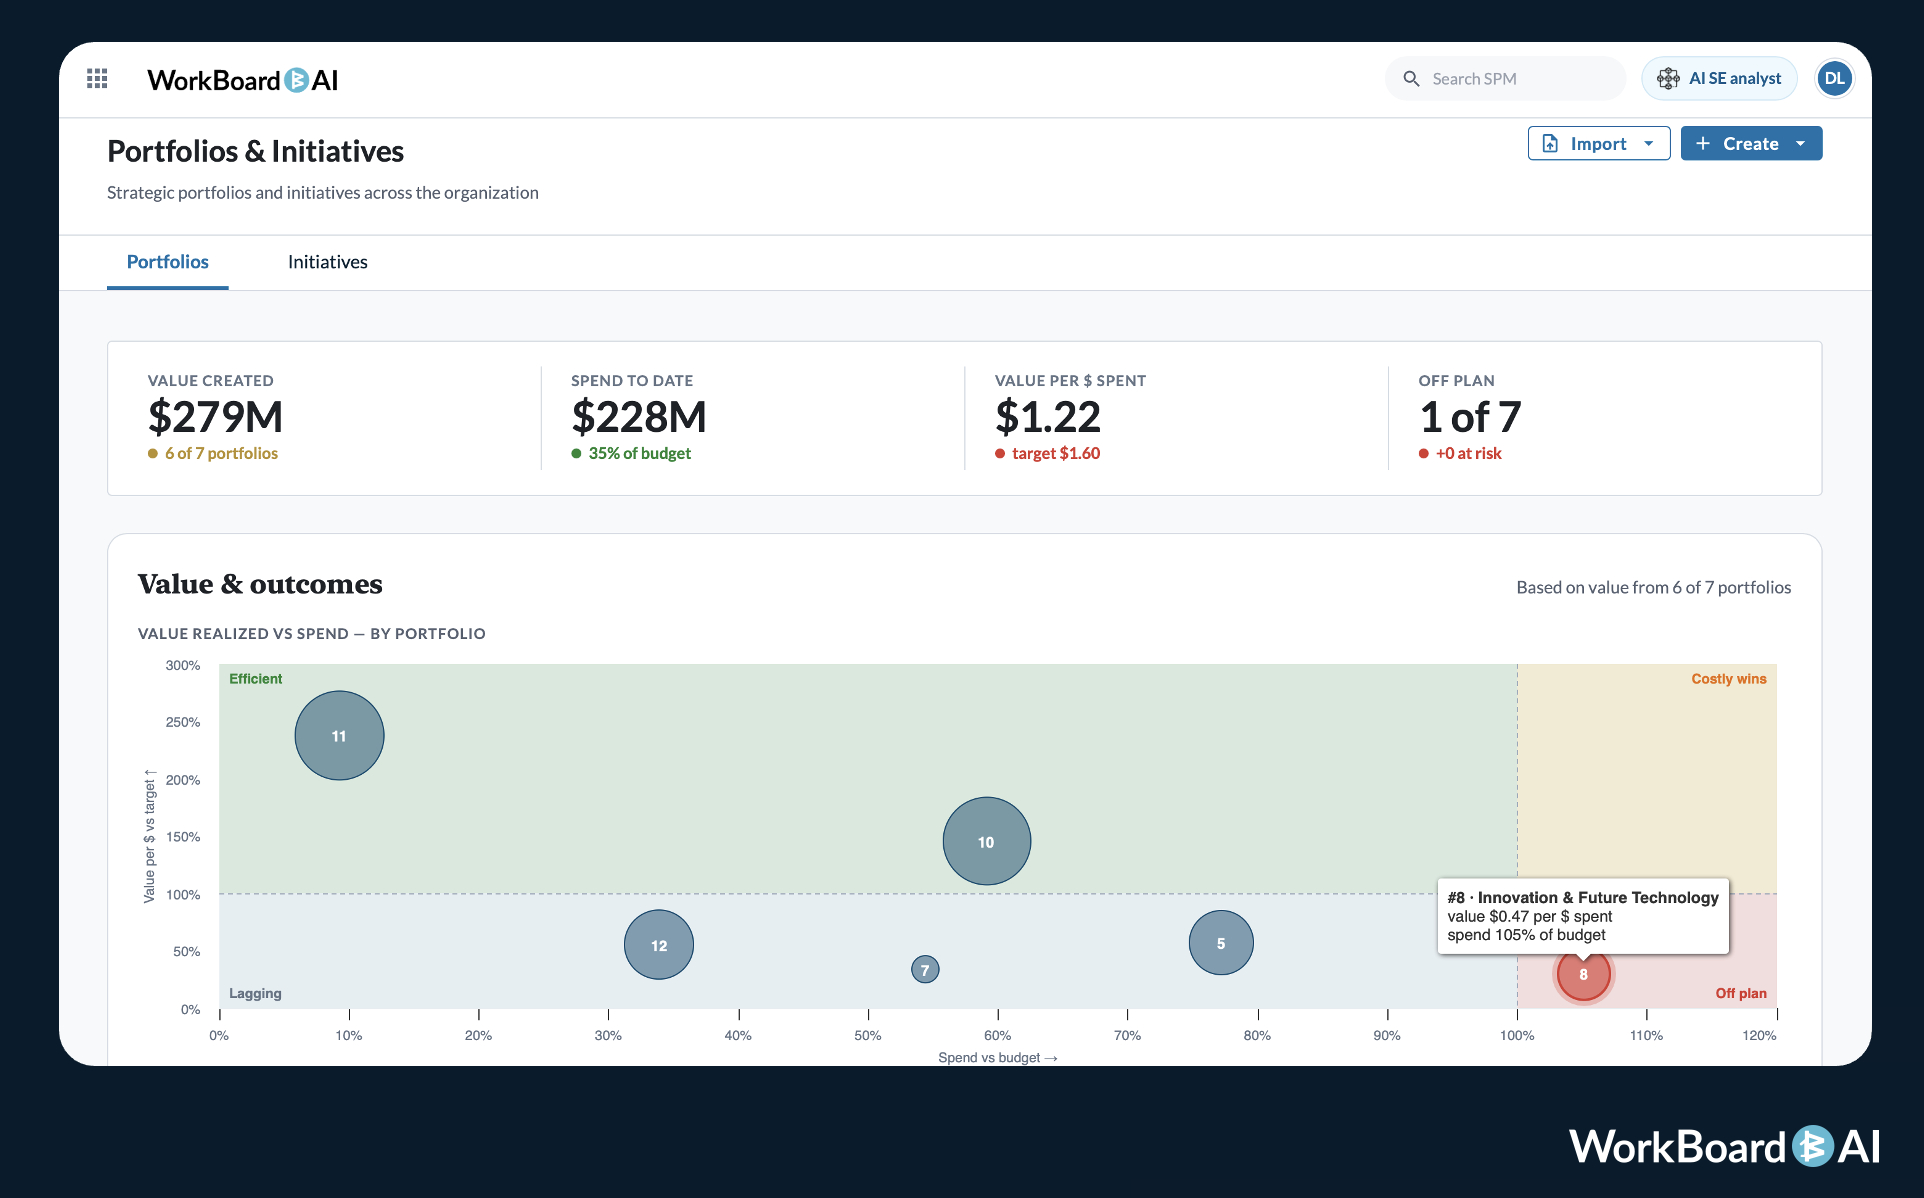This screenshot has width=1924, height=1198.
Task: Click the Efficient quadrant label
Action: tap(255, 679)
